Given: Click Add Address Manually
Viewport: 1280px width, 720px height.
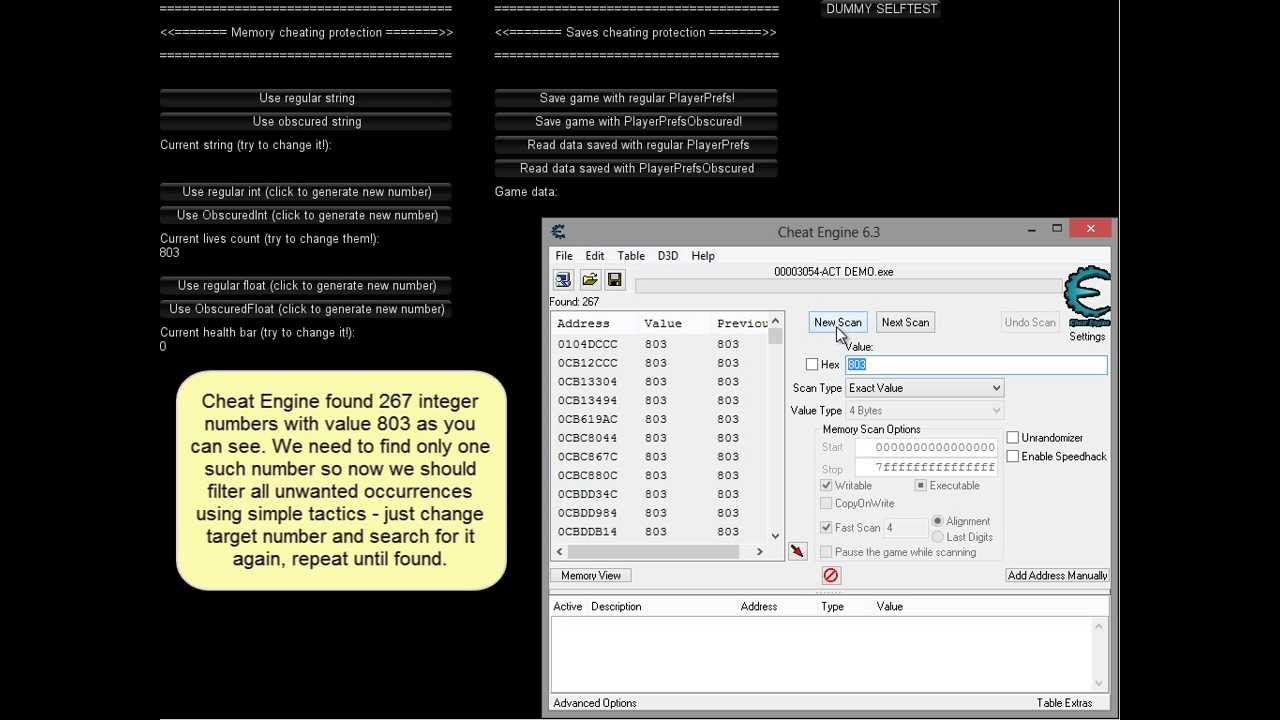Looking at the screenshot, I should click(x=1057, y=575).
